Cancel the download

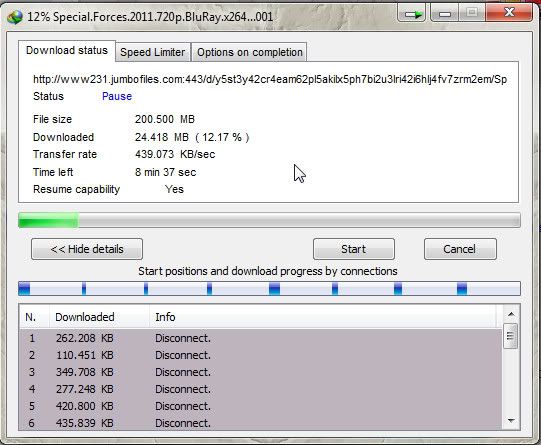click(460, 249)
